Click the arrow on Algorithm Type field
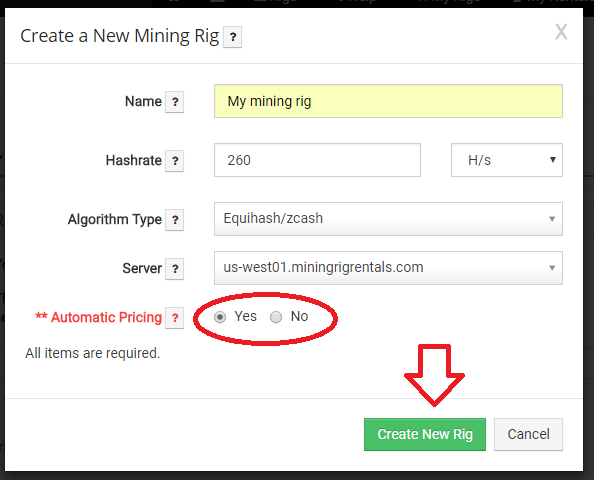 point(552,219)
